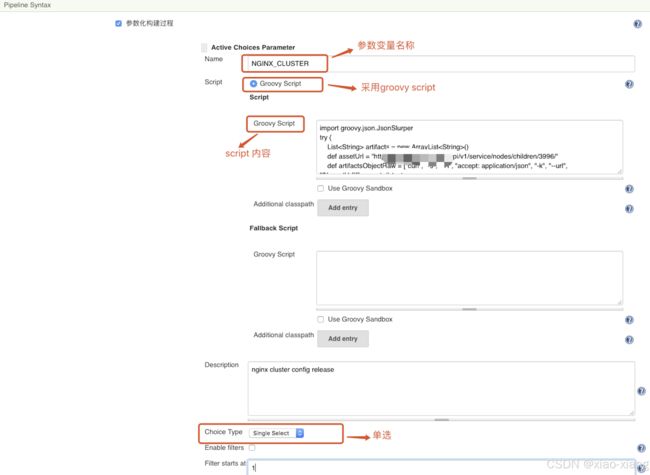Click corner resize grip of Script textarea

tap(620, 171)
